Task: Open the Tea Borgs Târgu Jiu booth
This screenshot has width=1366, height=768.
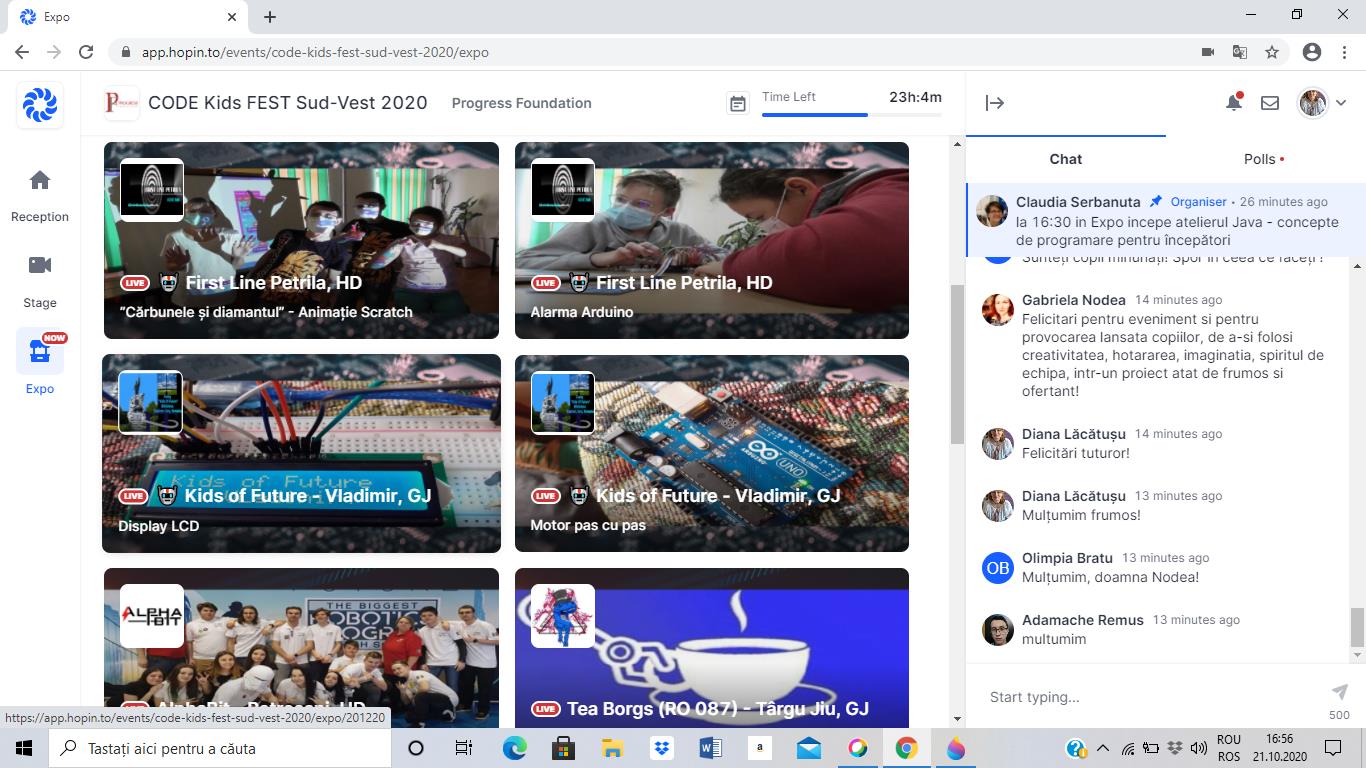Action: tap(711, 647)
